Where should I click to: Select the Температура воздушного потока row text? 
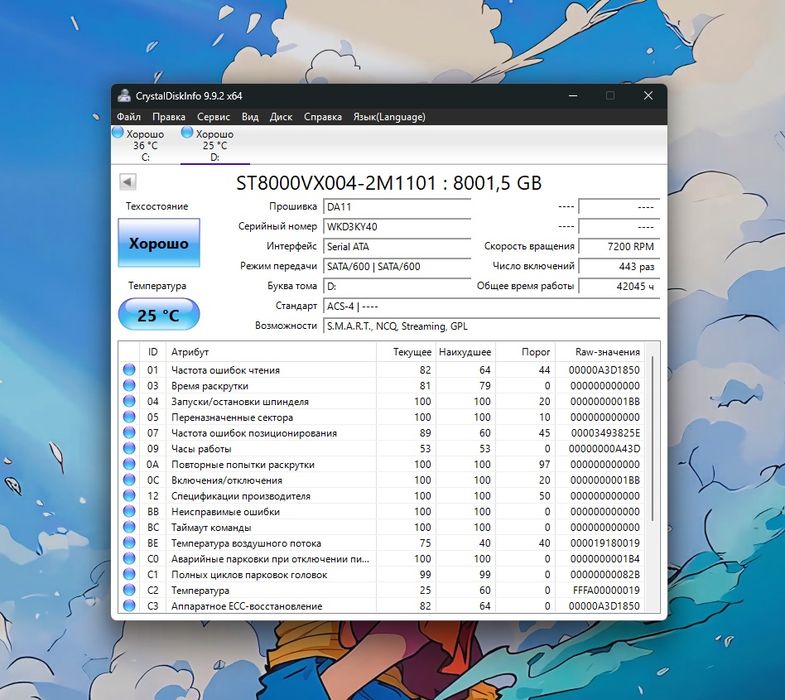246,543
